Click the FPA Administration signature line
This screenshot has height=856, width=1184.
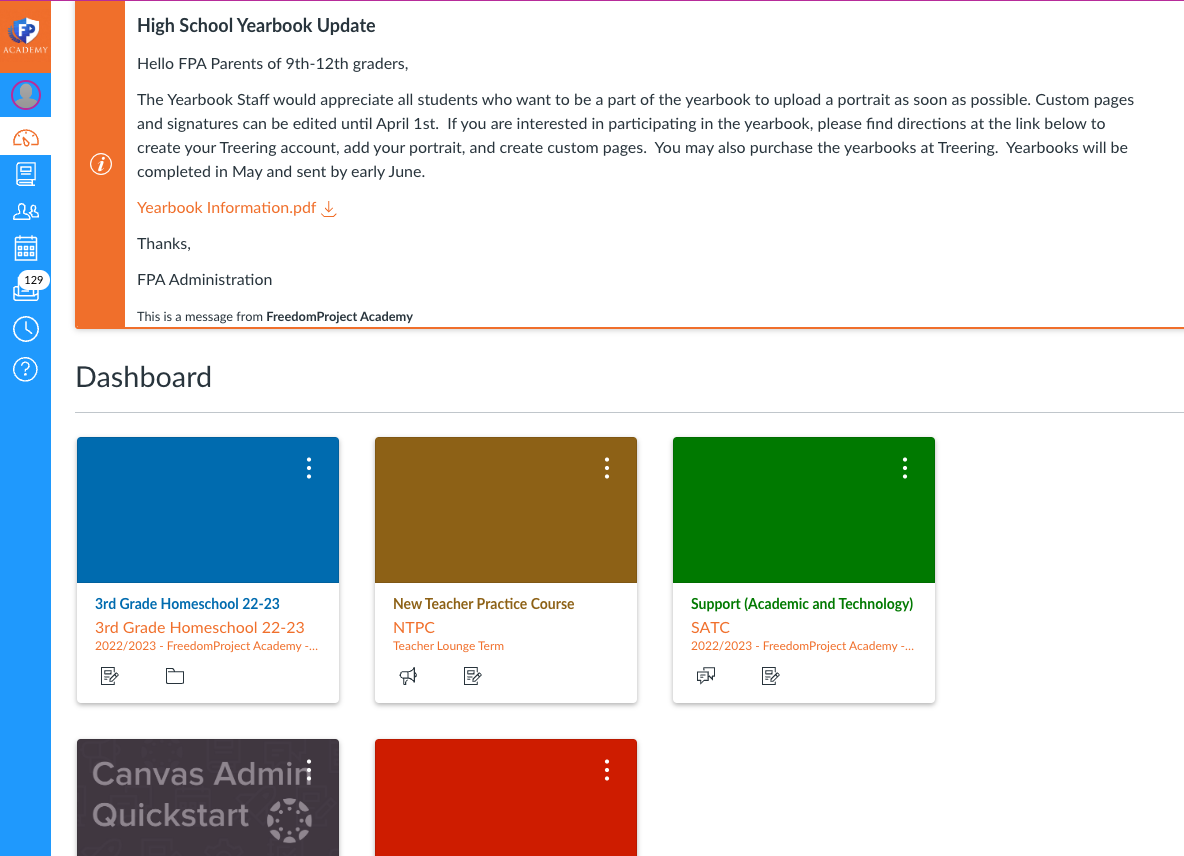[205, 279]
